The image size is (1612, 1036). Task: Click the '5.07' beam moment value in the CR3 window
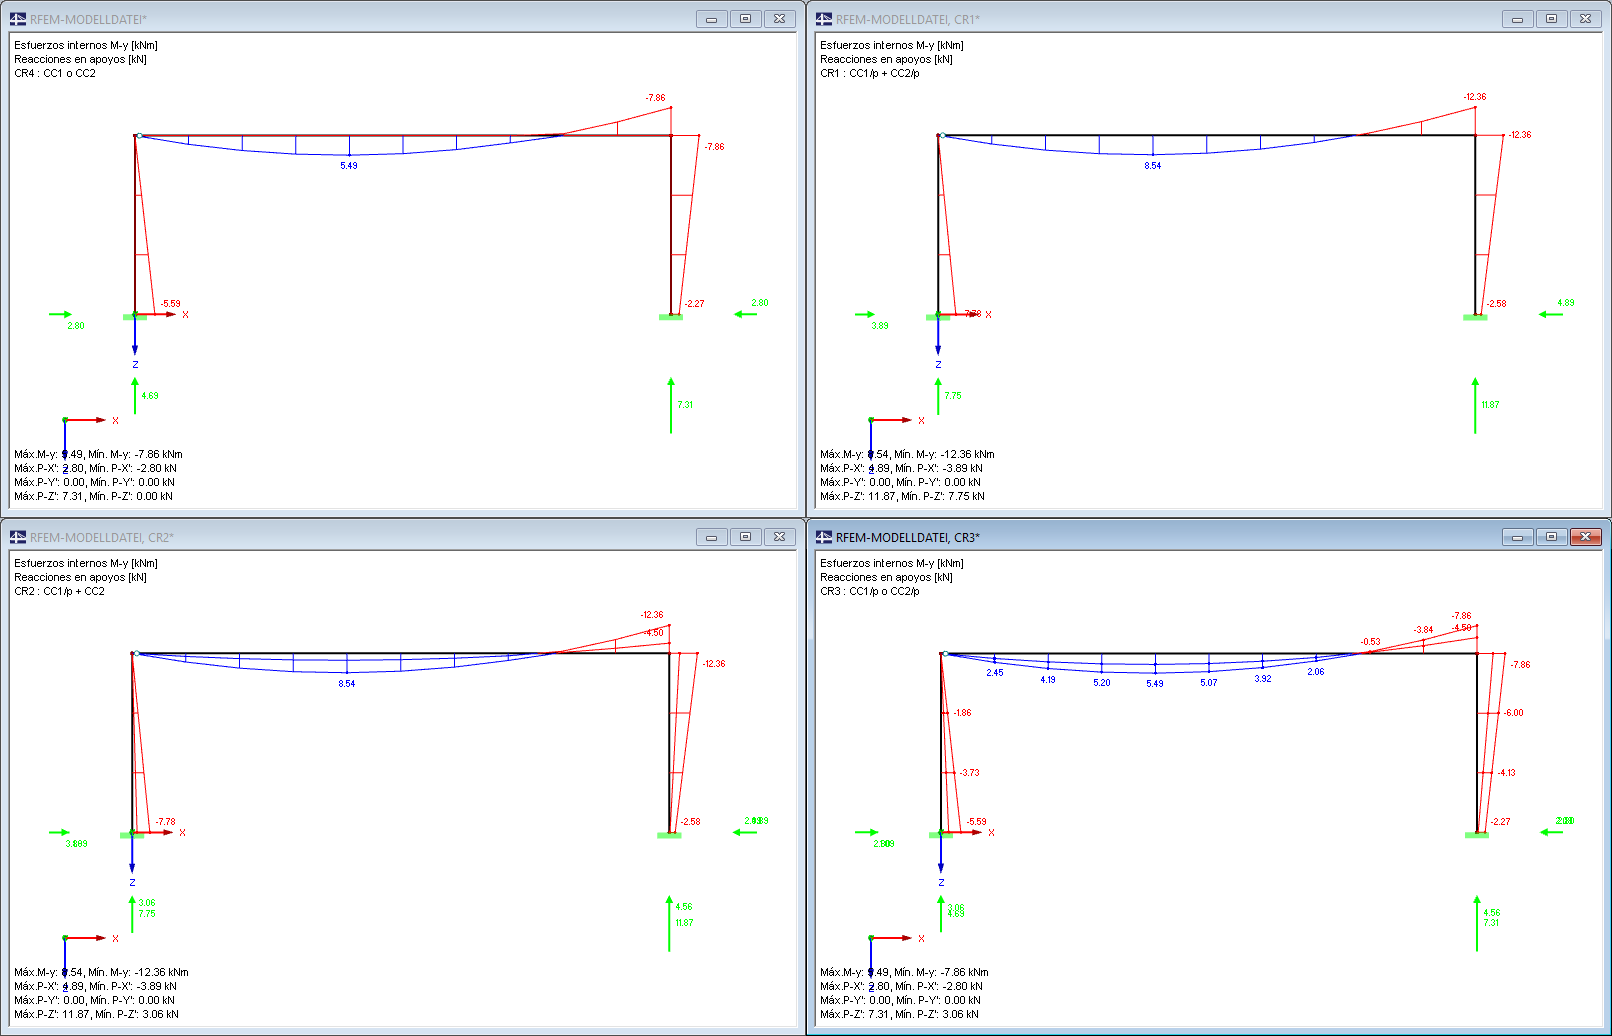pyautogui.click(x=1209, y=683)
